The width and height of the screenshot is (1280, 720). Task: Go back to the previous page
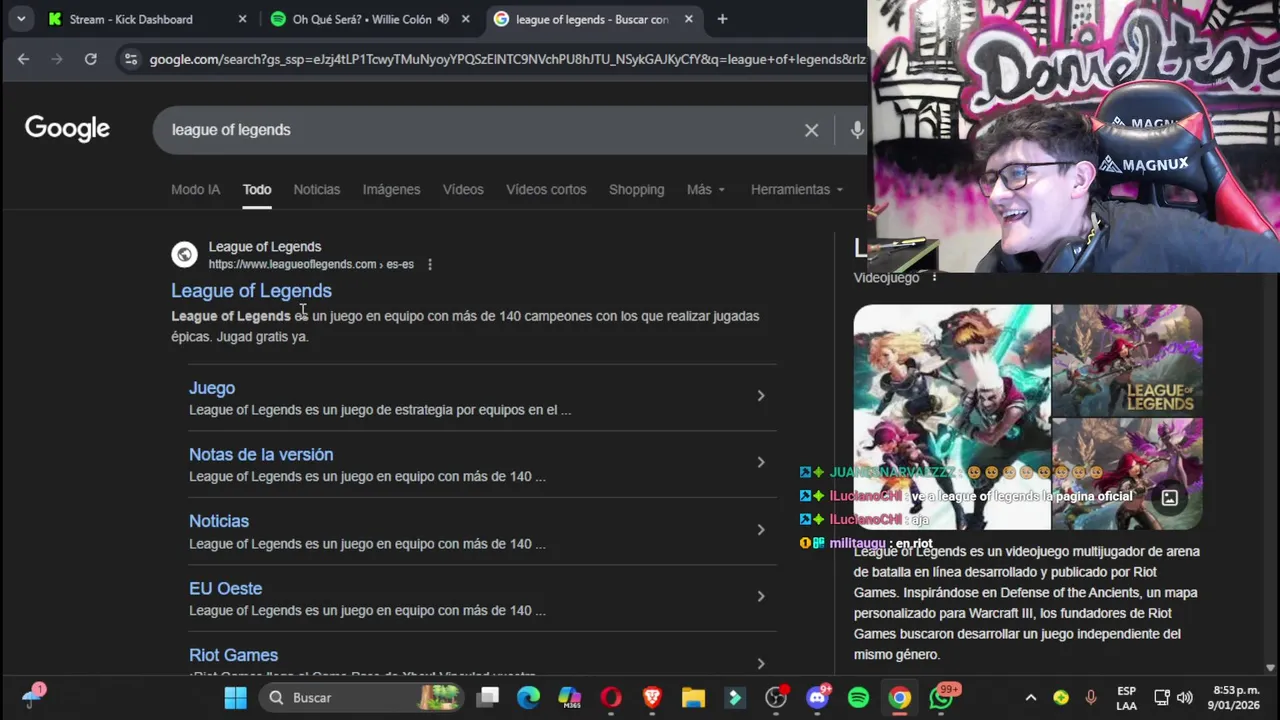tap(23, 59)
